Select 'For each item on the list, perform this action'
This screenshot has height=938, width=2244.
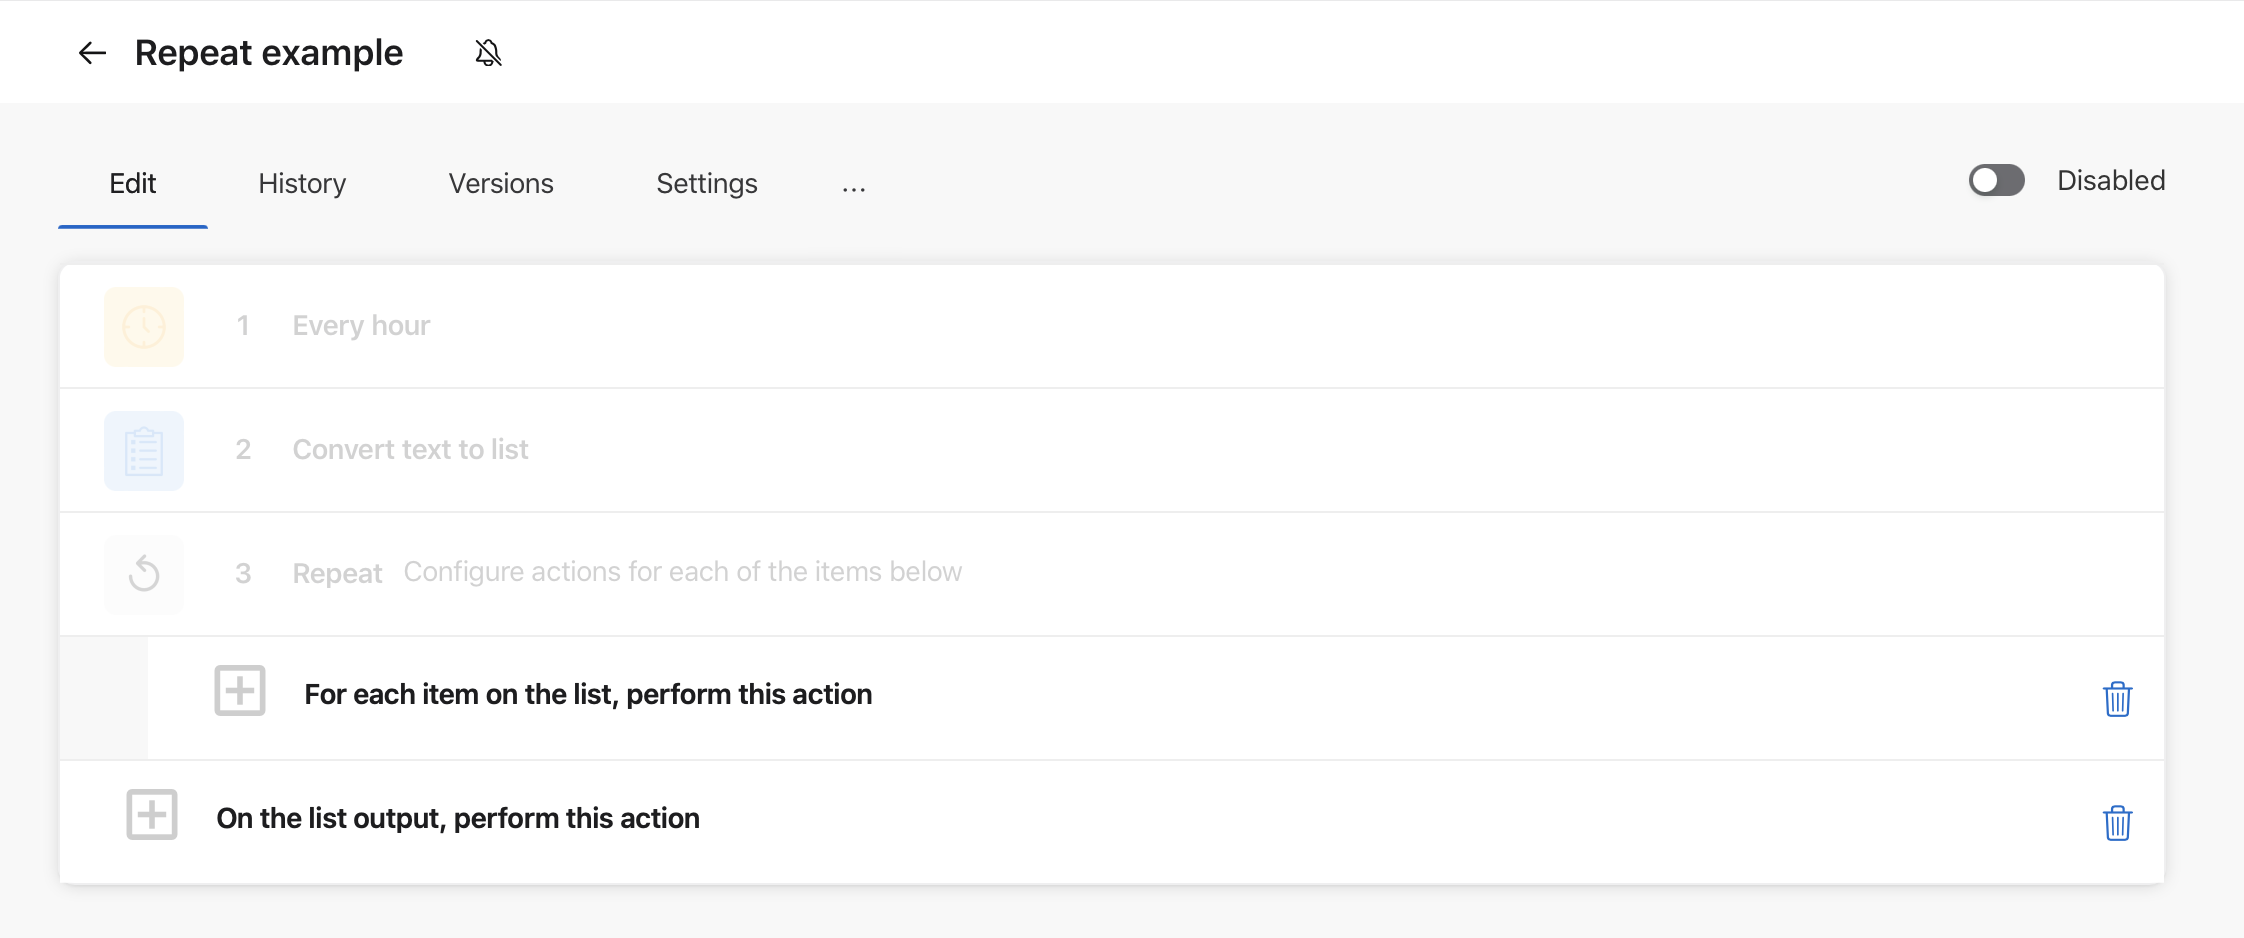pyautogui.click(x=588, y=693)
